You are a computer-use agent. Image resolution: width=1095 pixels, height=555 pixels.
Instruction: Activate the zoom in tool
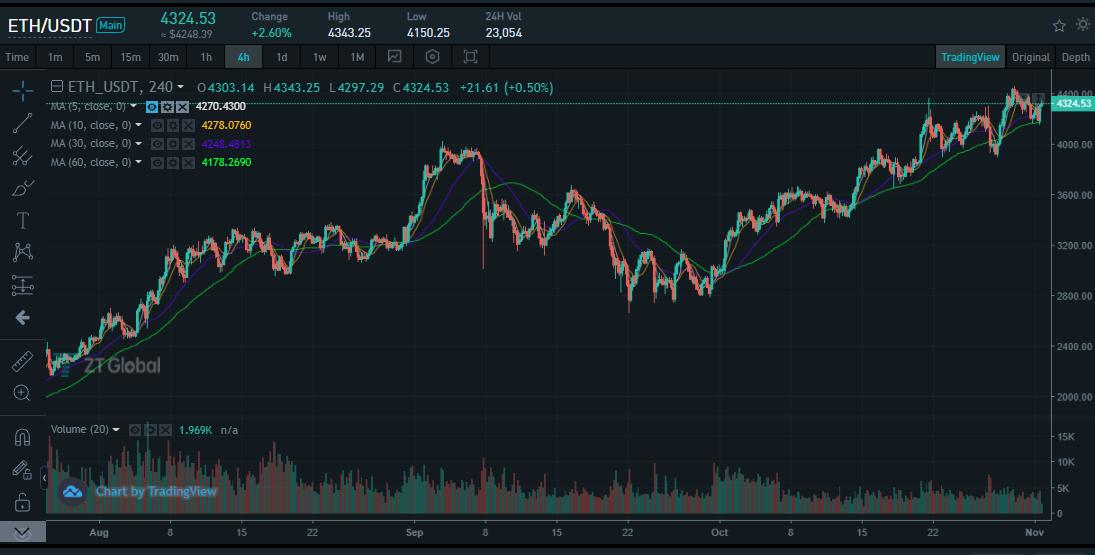coord(22,393)
